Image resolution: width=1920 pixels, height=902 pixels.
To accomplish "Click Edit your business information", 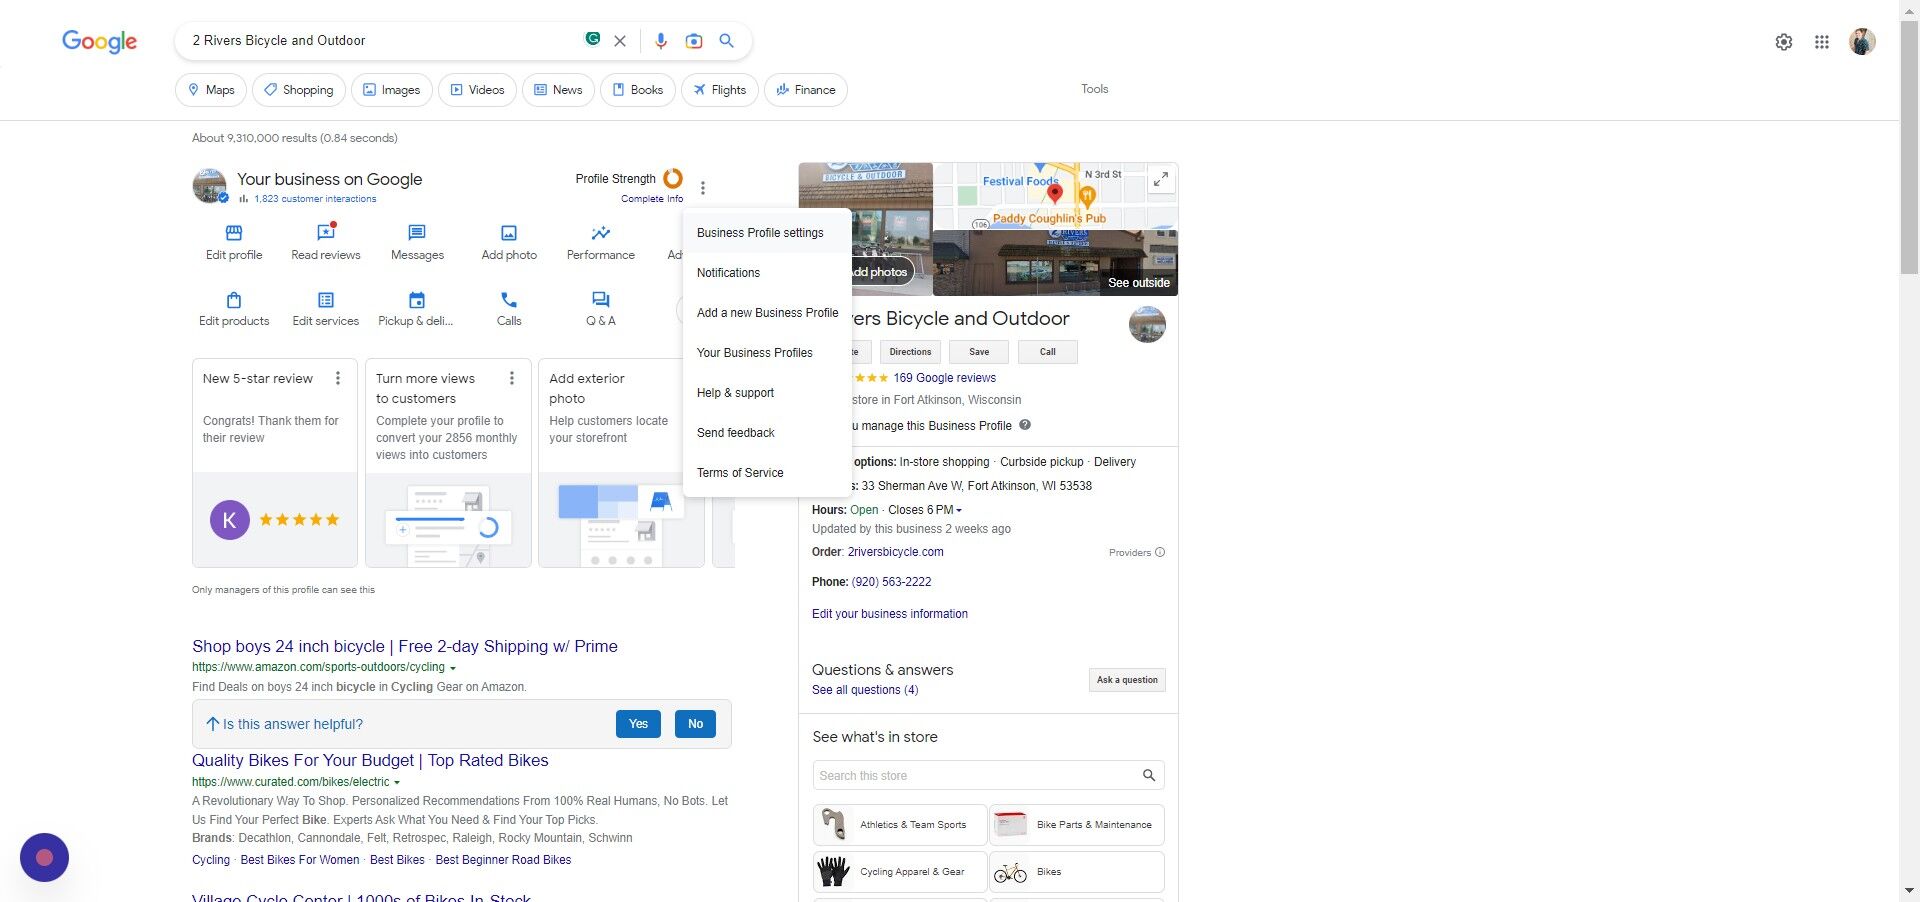I will pyautogui.click(x=890, y=614).
